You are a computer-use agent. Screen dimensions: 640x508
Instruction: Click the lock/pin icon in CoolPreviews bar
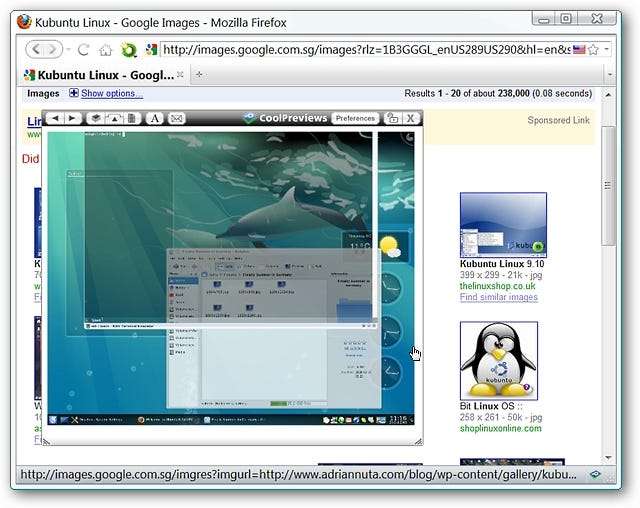click(392, 118)
